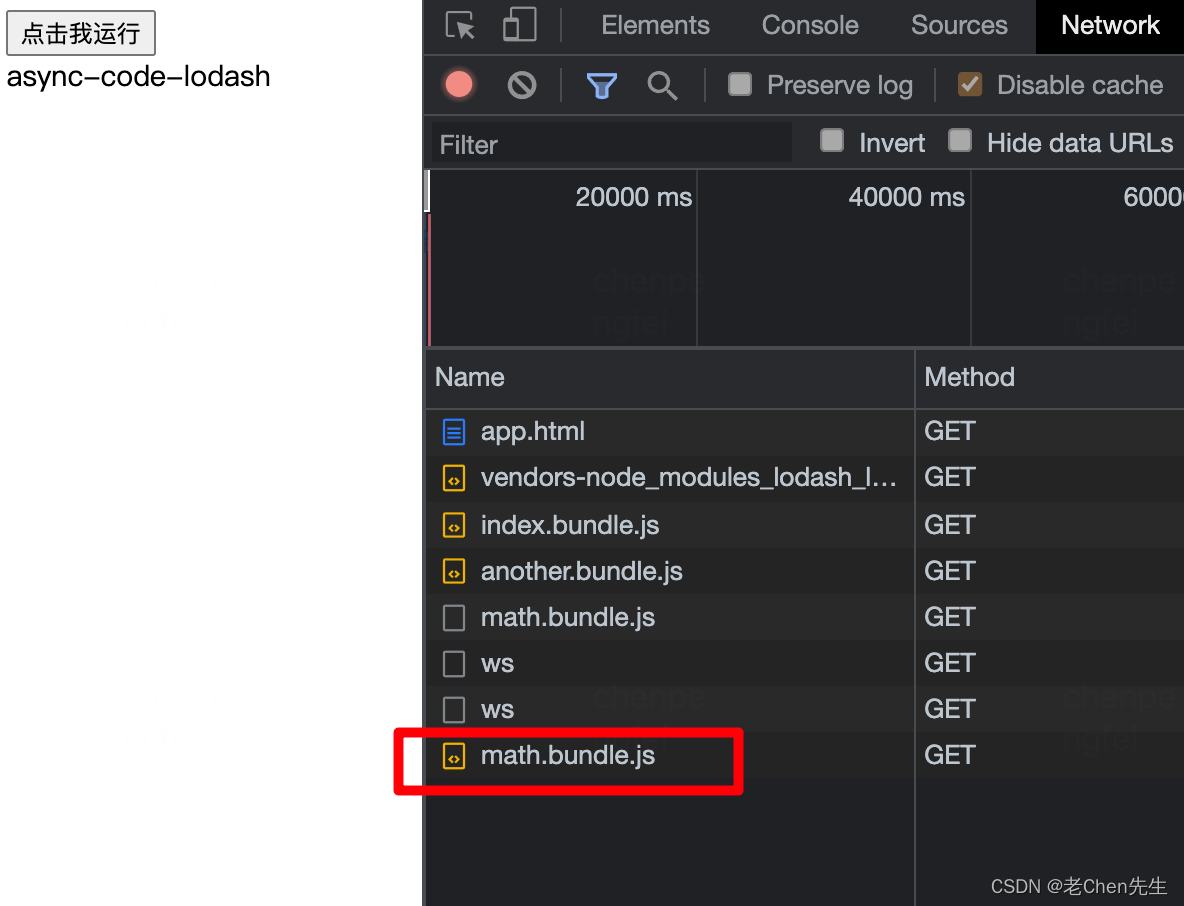This screenshot has width=1184, height=906.
Task: Switch to the Elements tab
Action: [655, 25]
